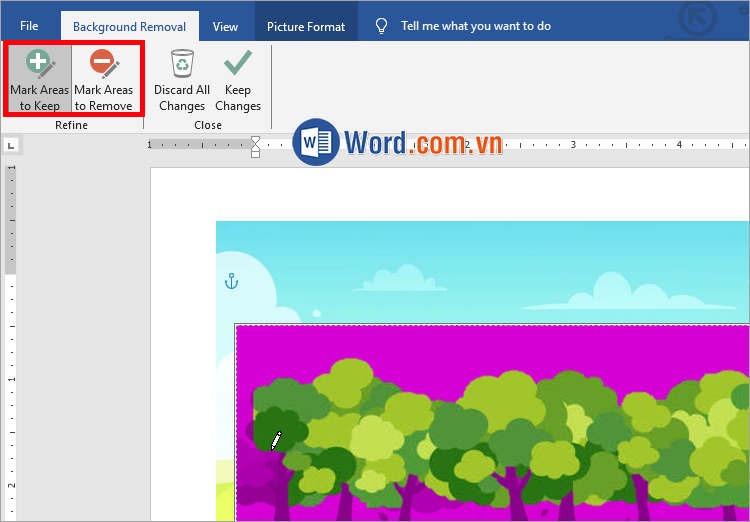Viewport: 750px width, 522px height.
Task: Open the View tab
Action: [x=225, y=26]
